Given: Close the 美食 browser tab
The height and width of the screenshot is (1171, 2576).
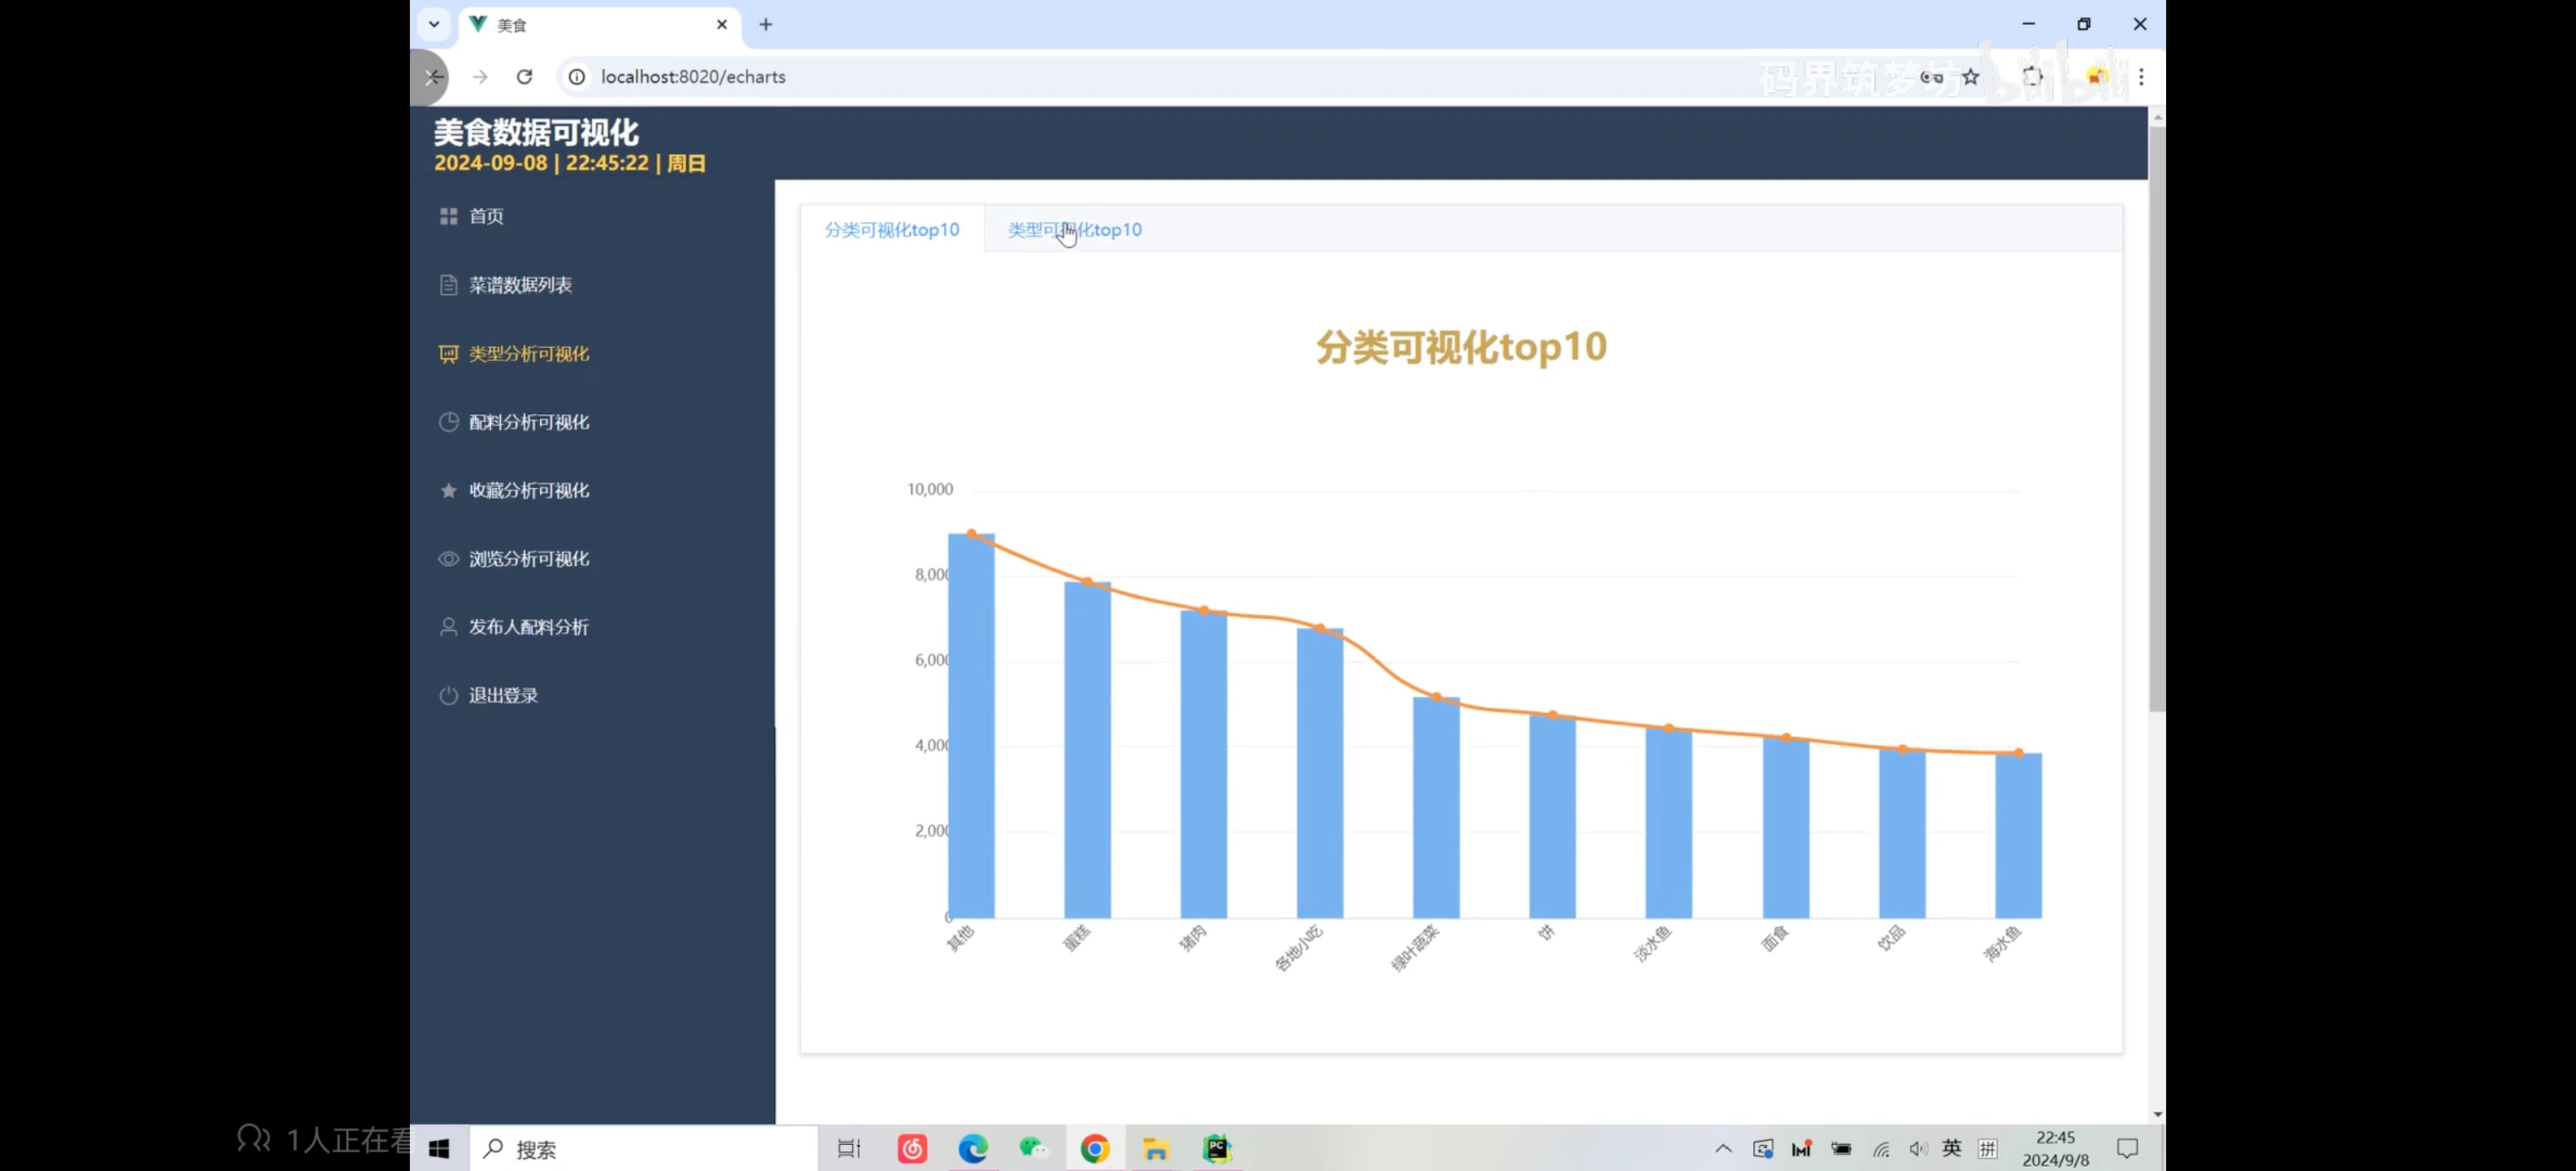Looking at the screenshot, I should 722,25.
